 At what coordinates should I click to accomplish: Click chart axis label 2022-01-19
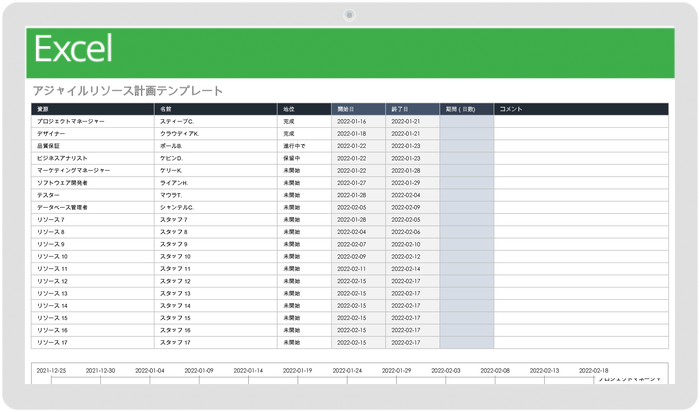point(297,370)
